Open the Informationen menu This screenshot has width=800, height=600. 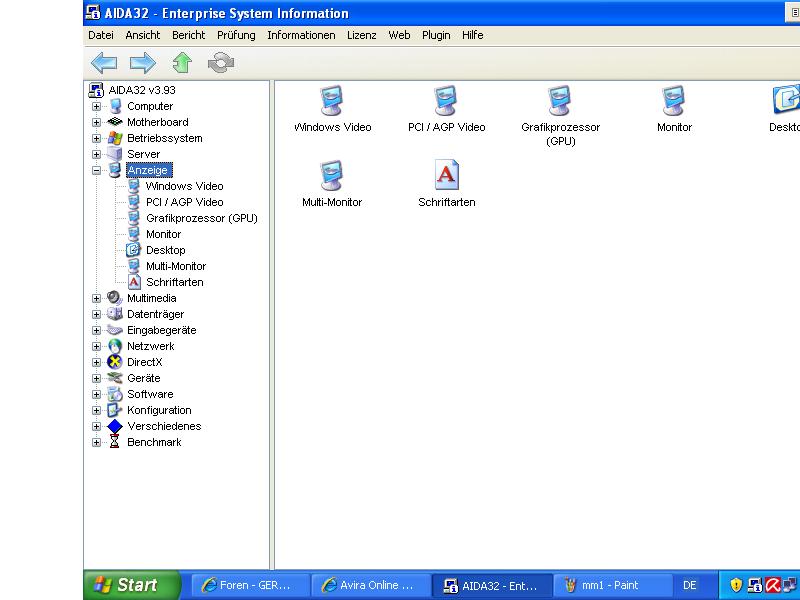(301, 35)
